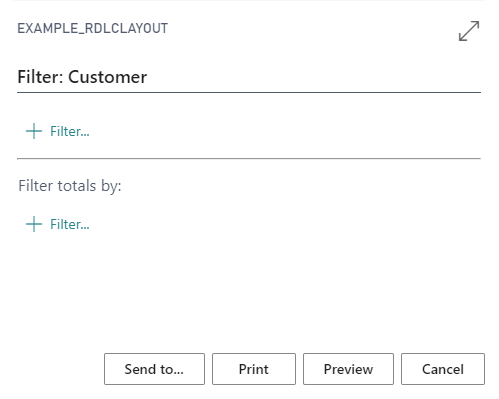Viewport: 499px width, 399px height.
Task: Open the Send to... options
Action: 154,369
